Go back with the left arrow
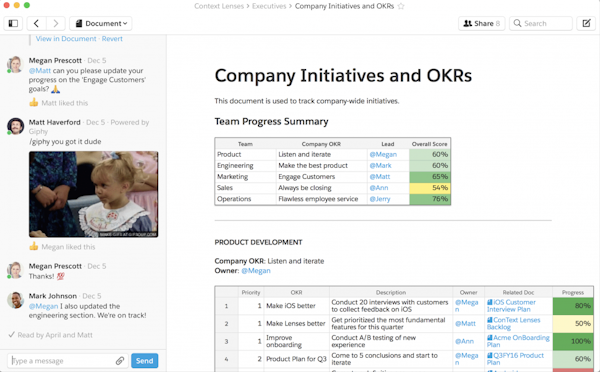The height and width of the screenshot is (372, 600). [x=37, y=23]
